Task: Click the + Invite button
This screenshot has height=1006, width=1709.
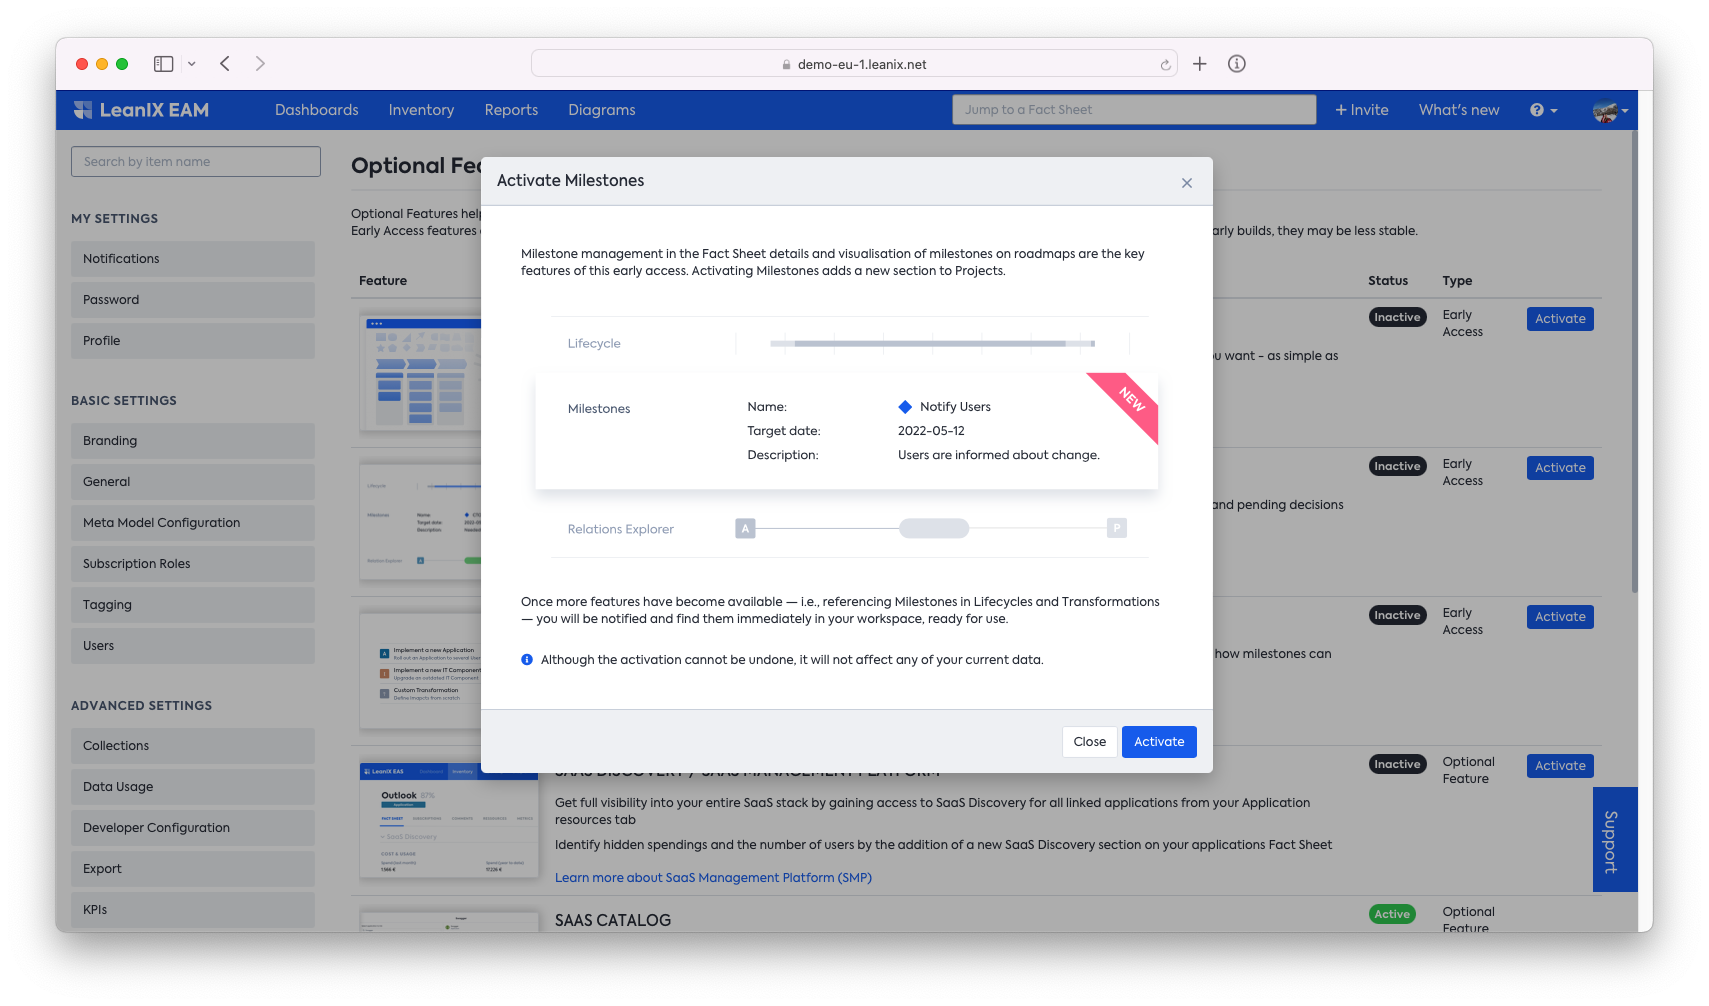Action: tap(1361, 110)
